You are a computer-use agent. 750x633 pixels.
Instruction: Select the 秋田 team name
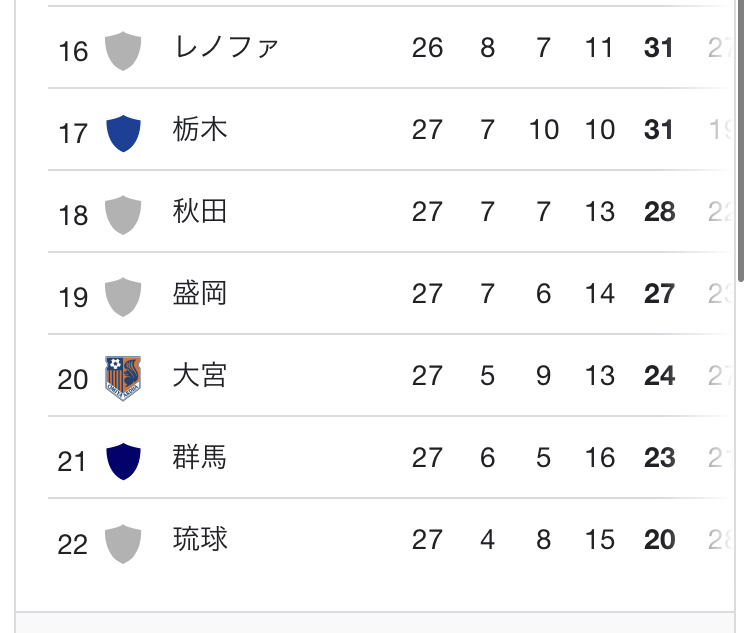(200, 212)
